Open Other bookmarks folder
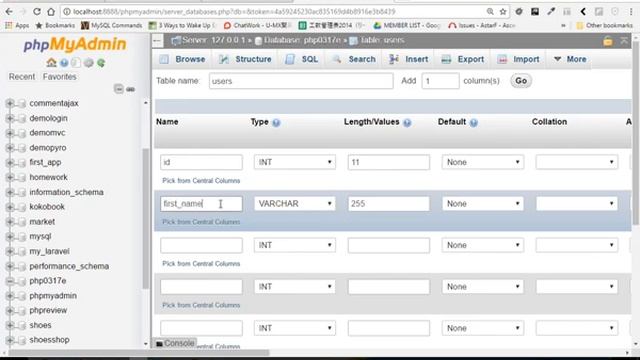This screenshot has width=640, height=360. (604, 25)
